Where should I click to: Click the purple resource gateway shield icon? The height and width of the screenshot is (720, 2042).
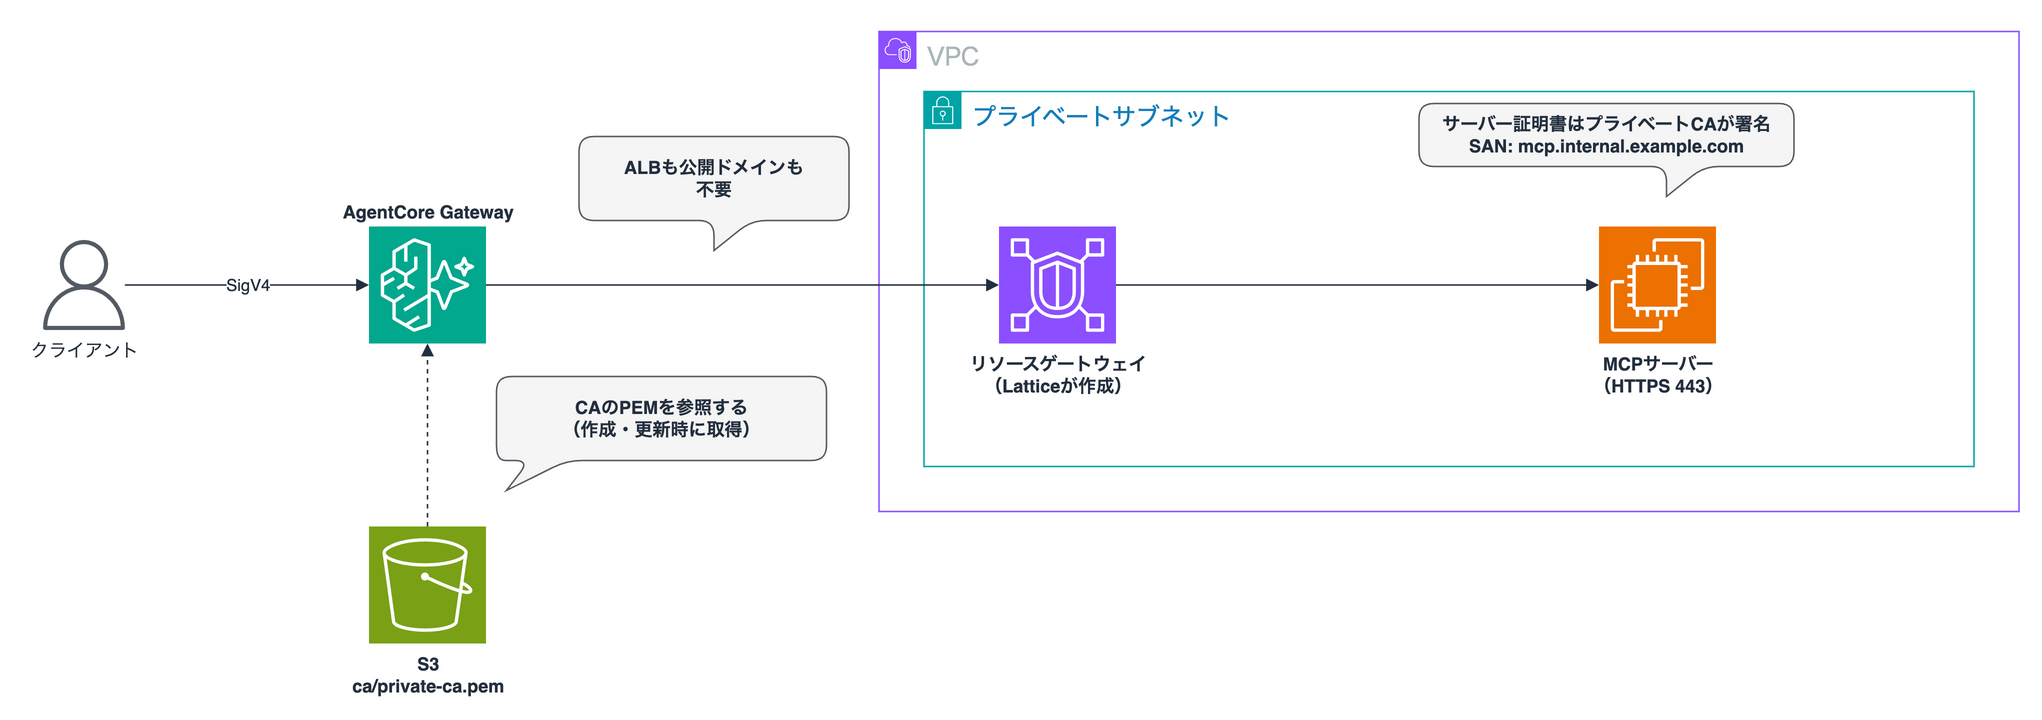[x=1057, y=285]
